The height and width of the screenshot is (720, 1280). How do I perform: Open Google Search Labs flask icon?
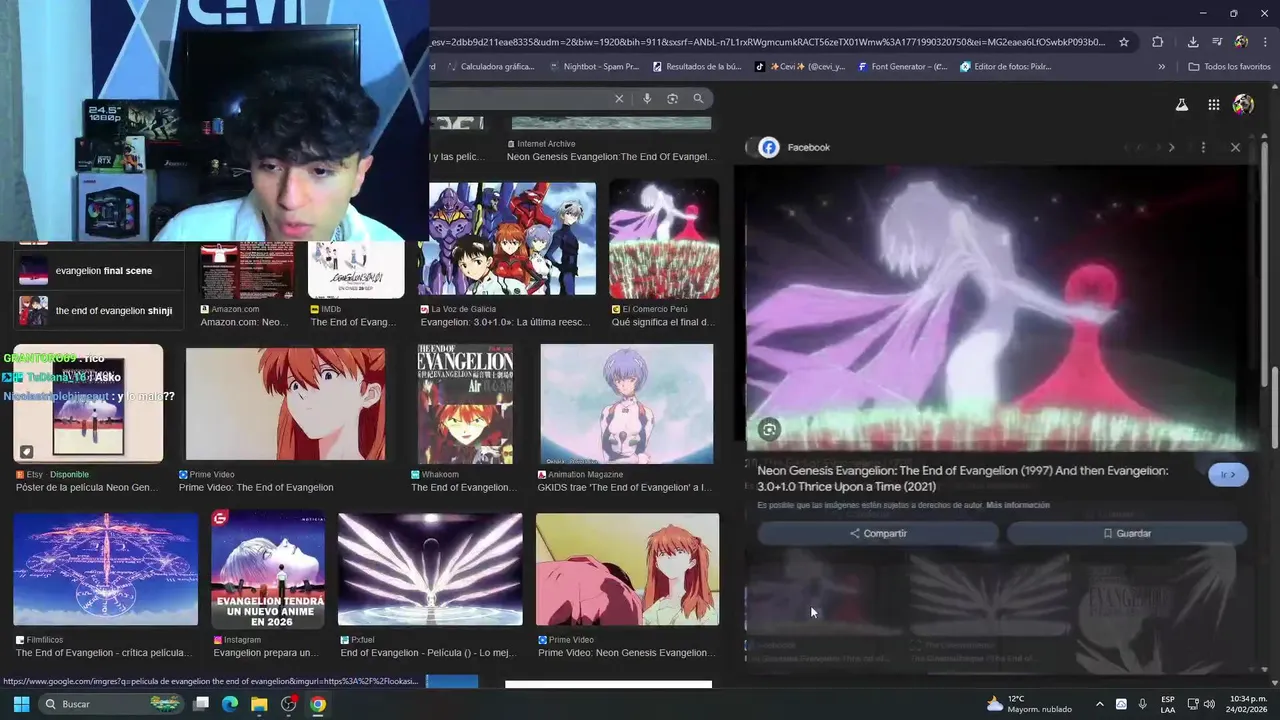coord(1181,104)
